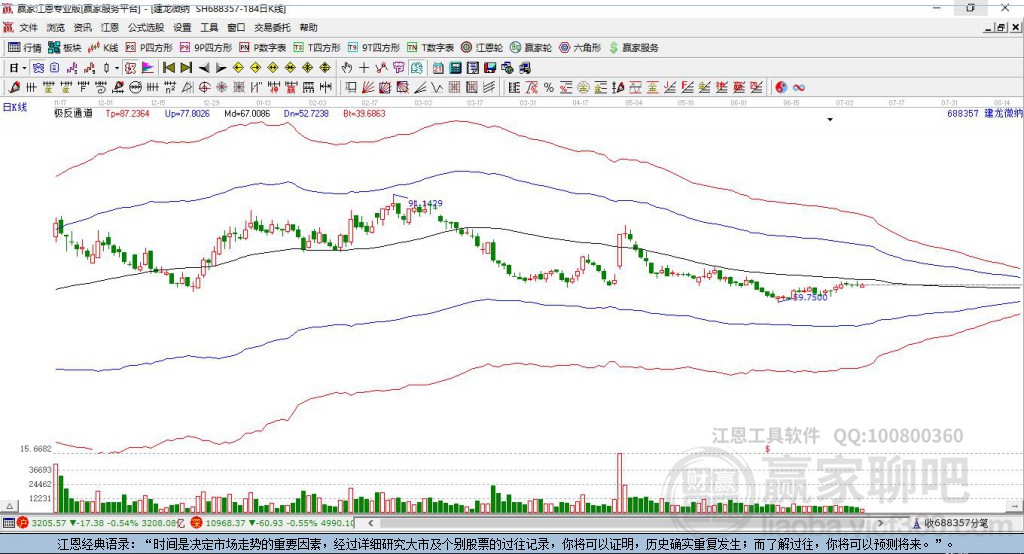Select the Gann fan lines tool
The image size is (1024, 554).
(x=368, y=87)
